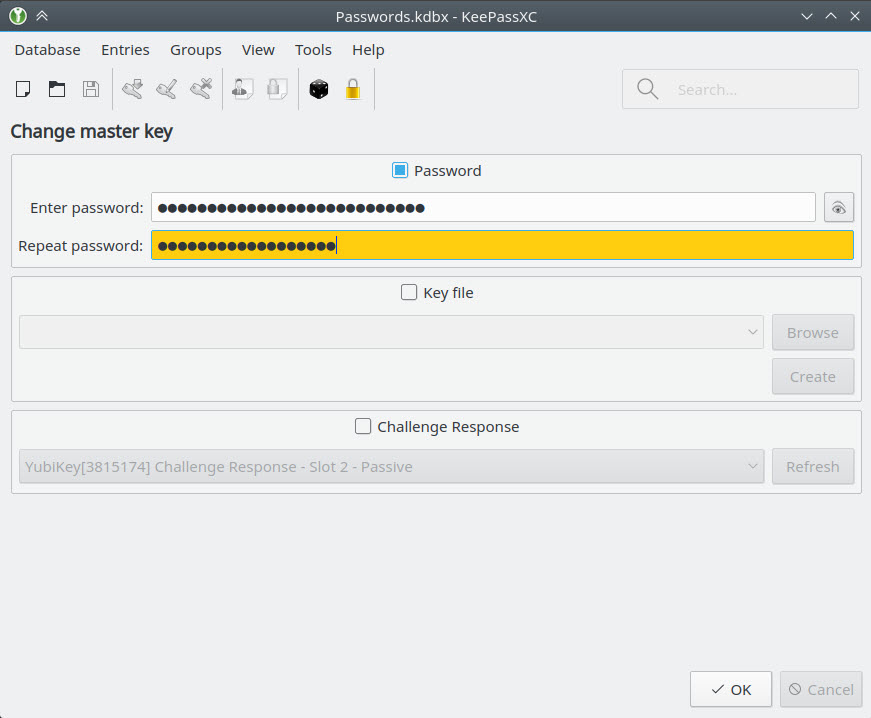Enable the Challenge Response checkbox
Screen dimensions: 871x718
363,426
